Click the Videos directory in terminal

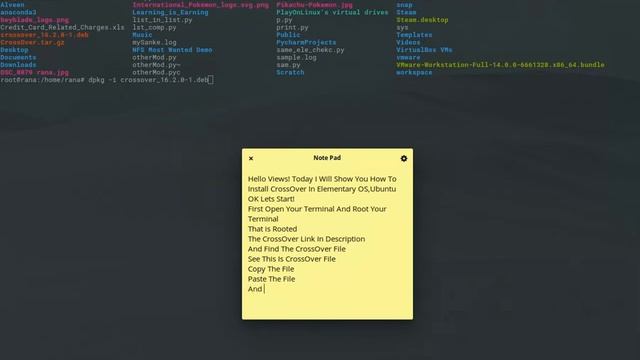[408, 42]
